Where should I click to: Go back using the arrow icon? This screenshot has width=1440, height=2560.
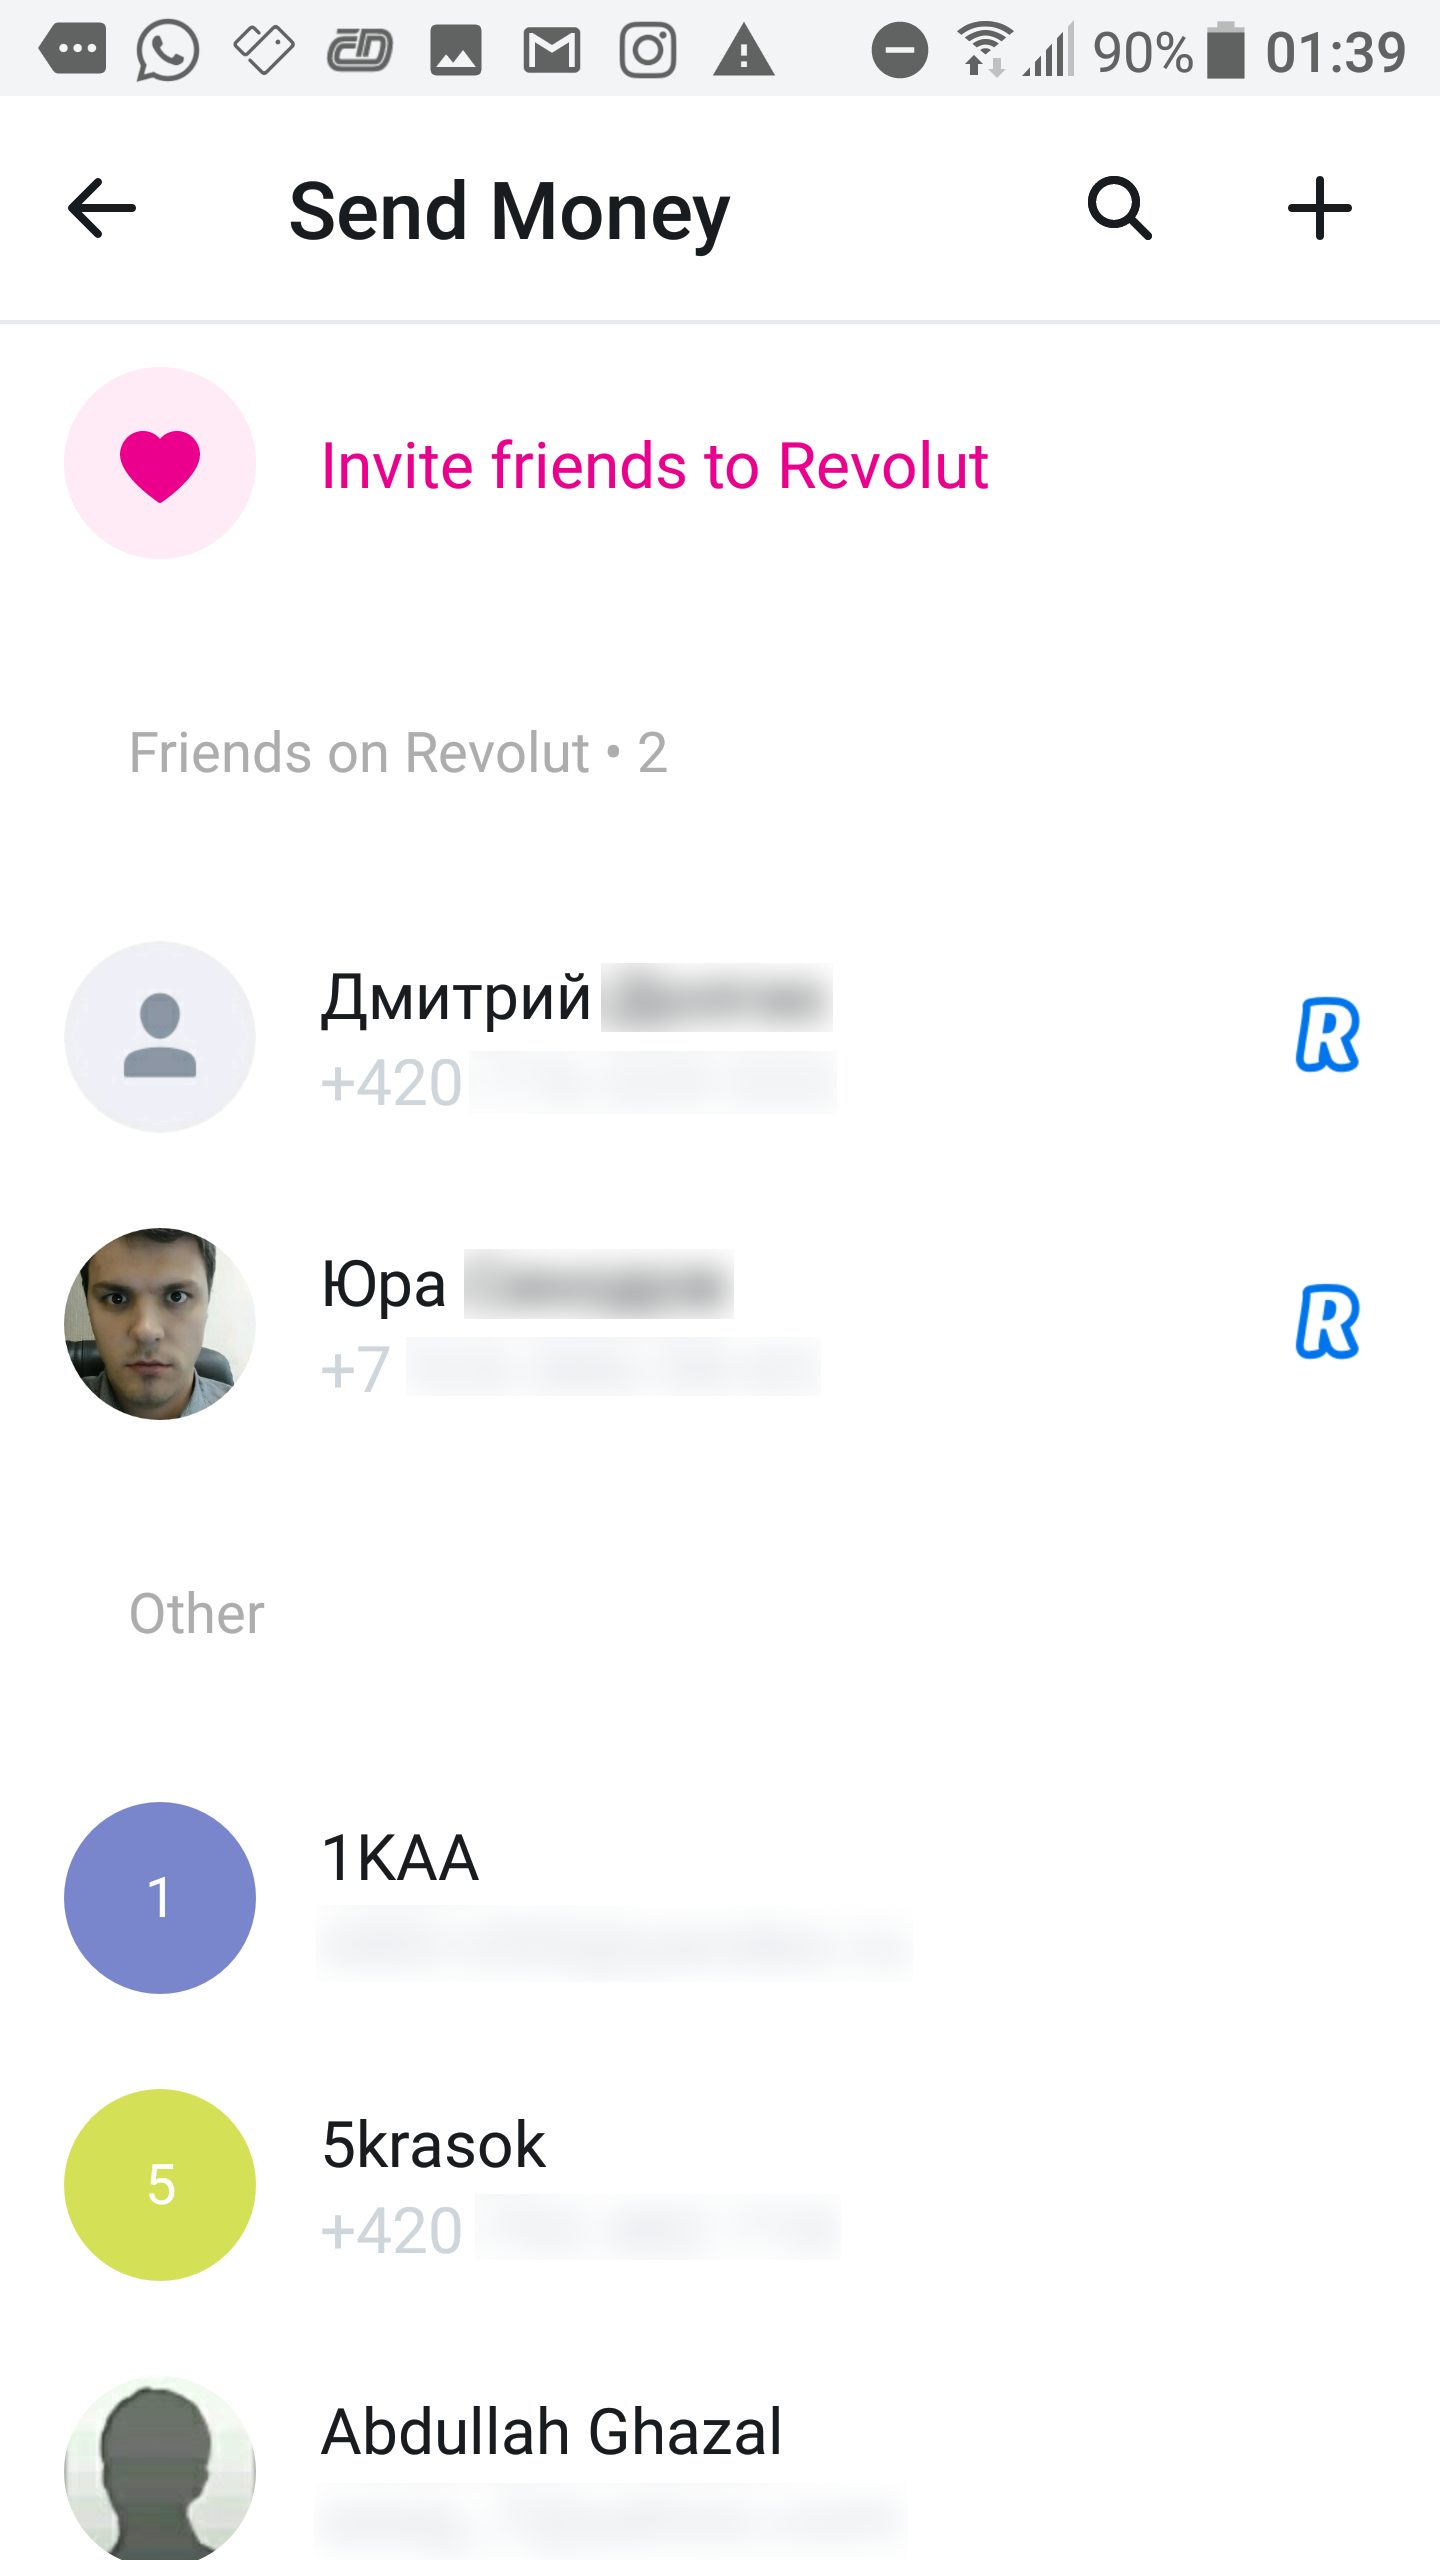101,208
